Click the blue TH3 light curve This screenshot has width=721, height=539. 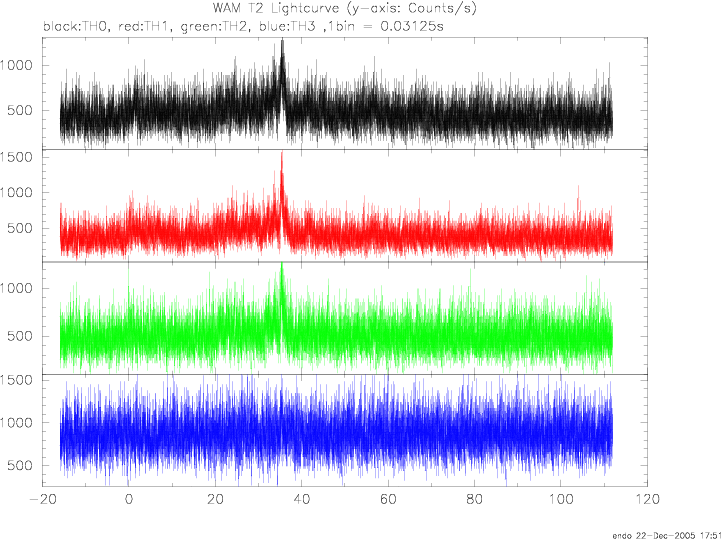coord(336,430)
